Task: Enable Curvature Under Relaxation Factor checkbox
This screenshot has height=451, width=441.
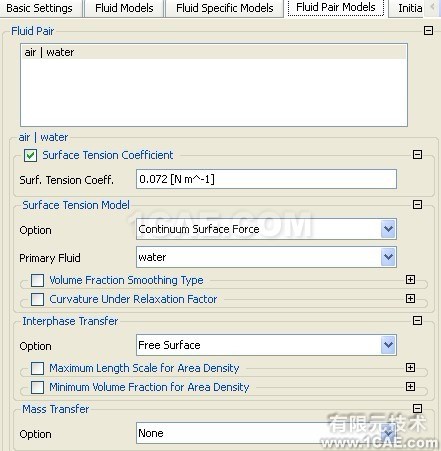Action: (x=37, y=299)
